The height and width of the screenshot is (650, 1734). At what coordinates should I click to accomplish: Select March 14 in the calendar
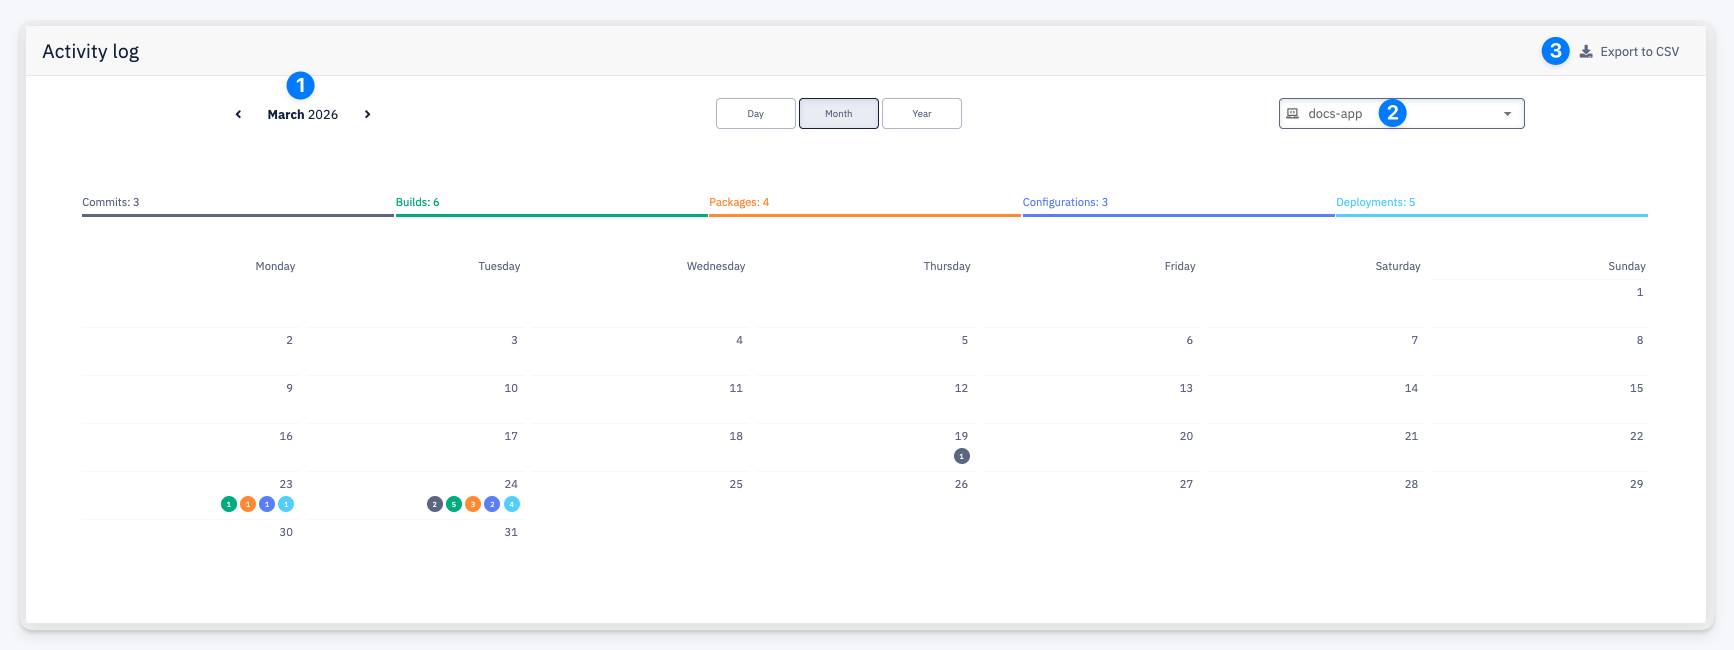1411,388
